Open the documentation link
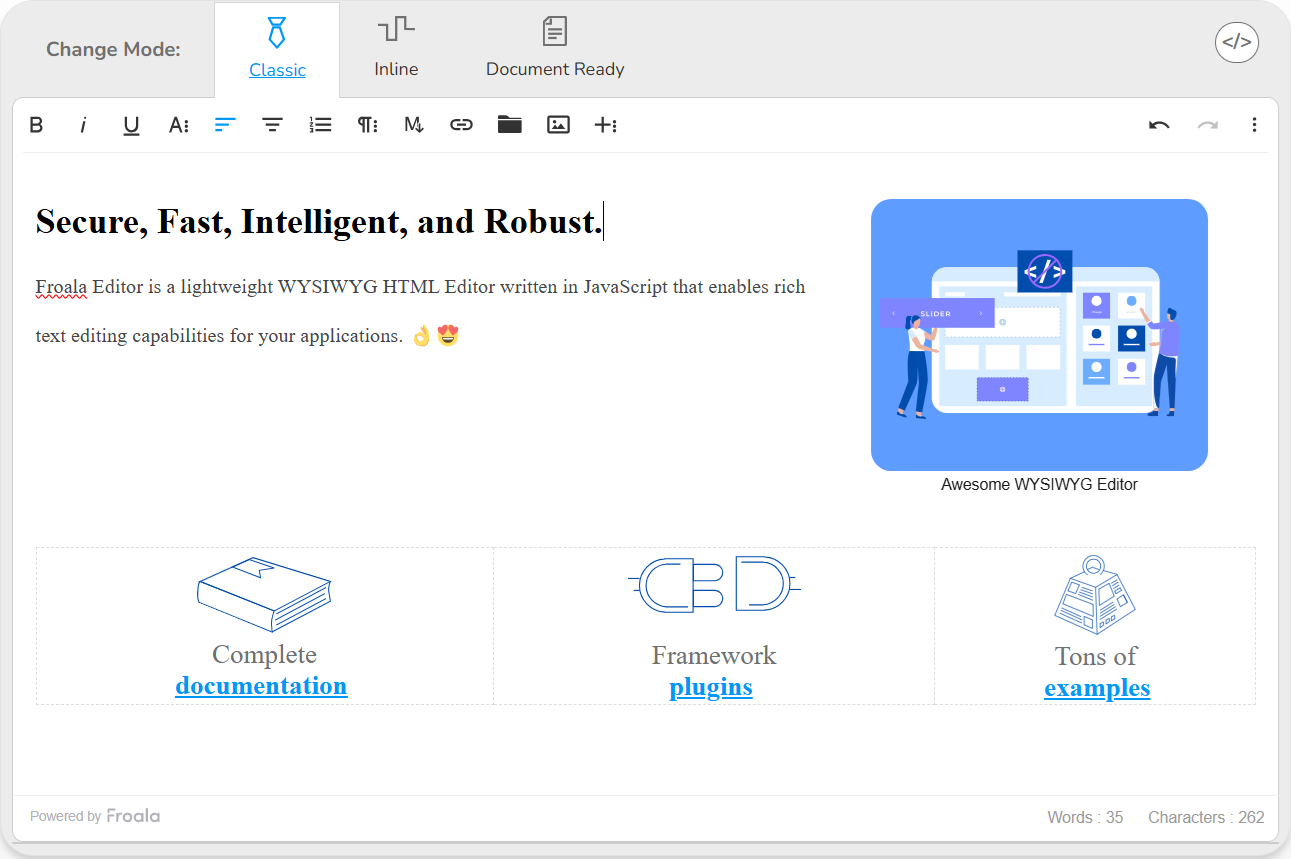 point(261,686)
